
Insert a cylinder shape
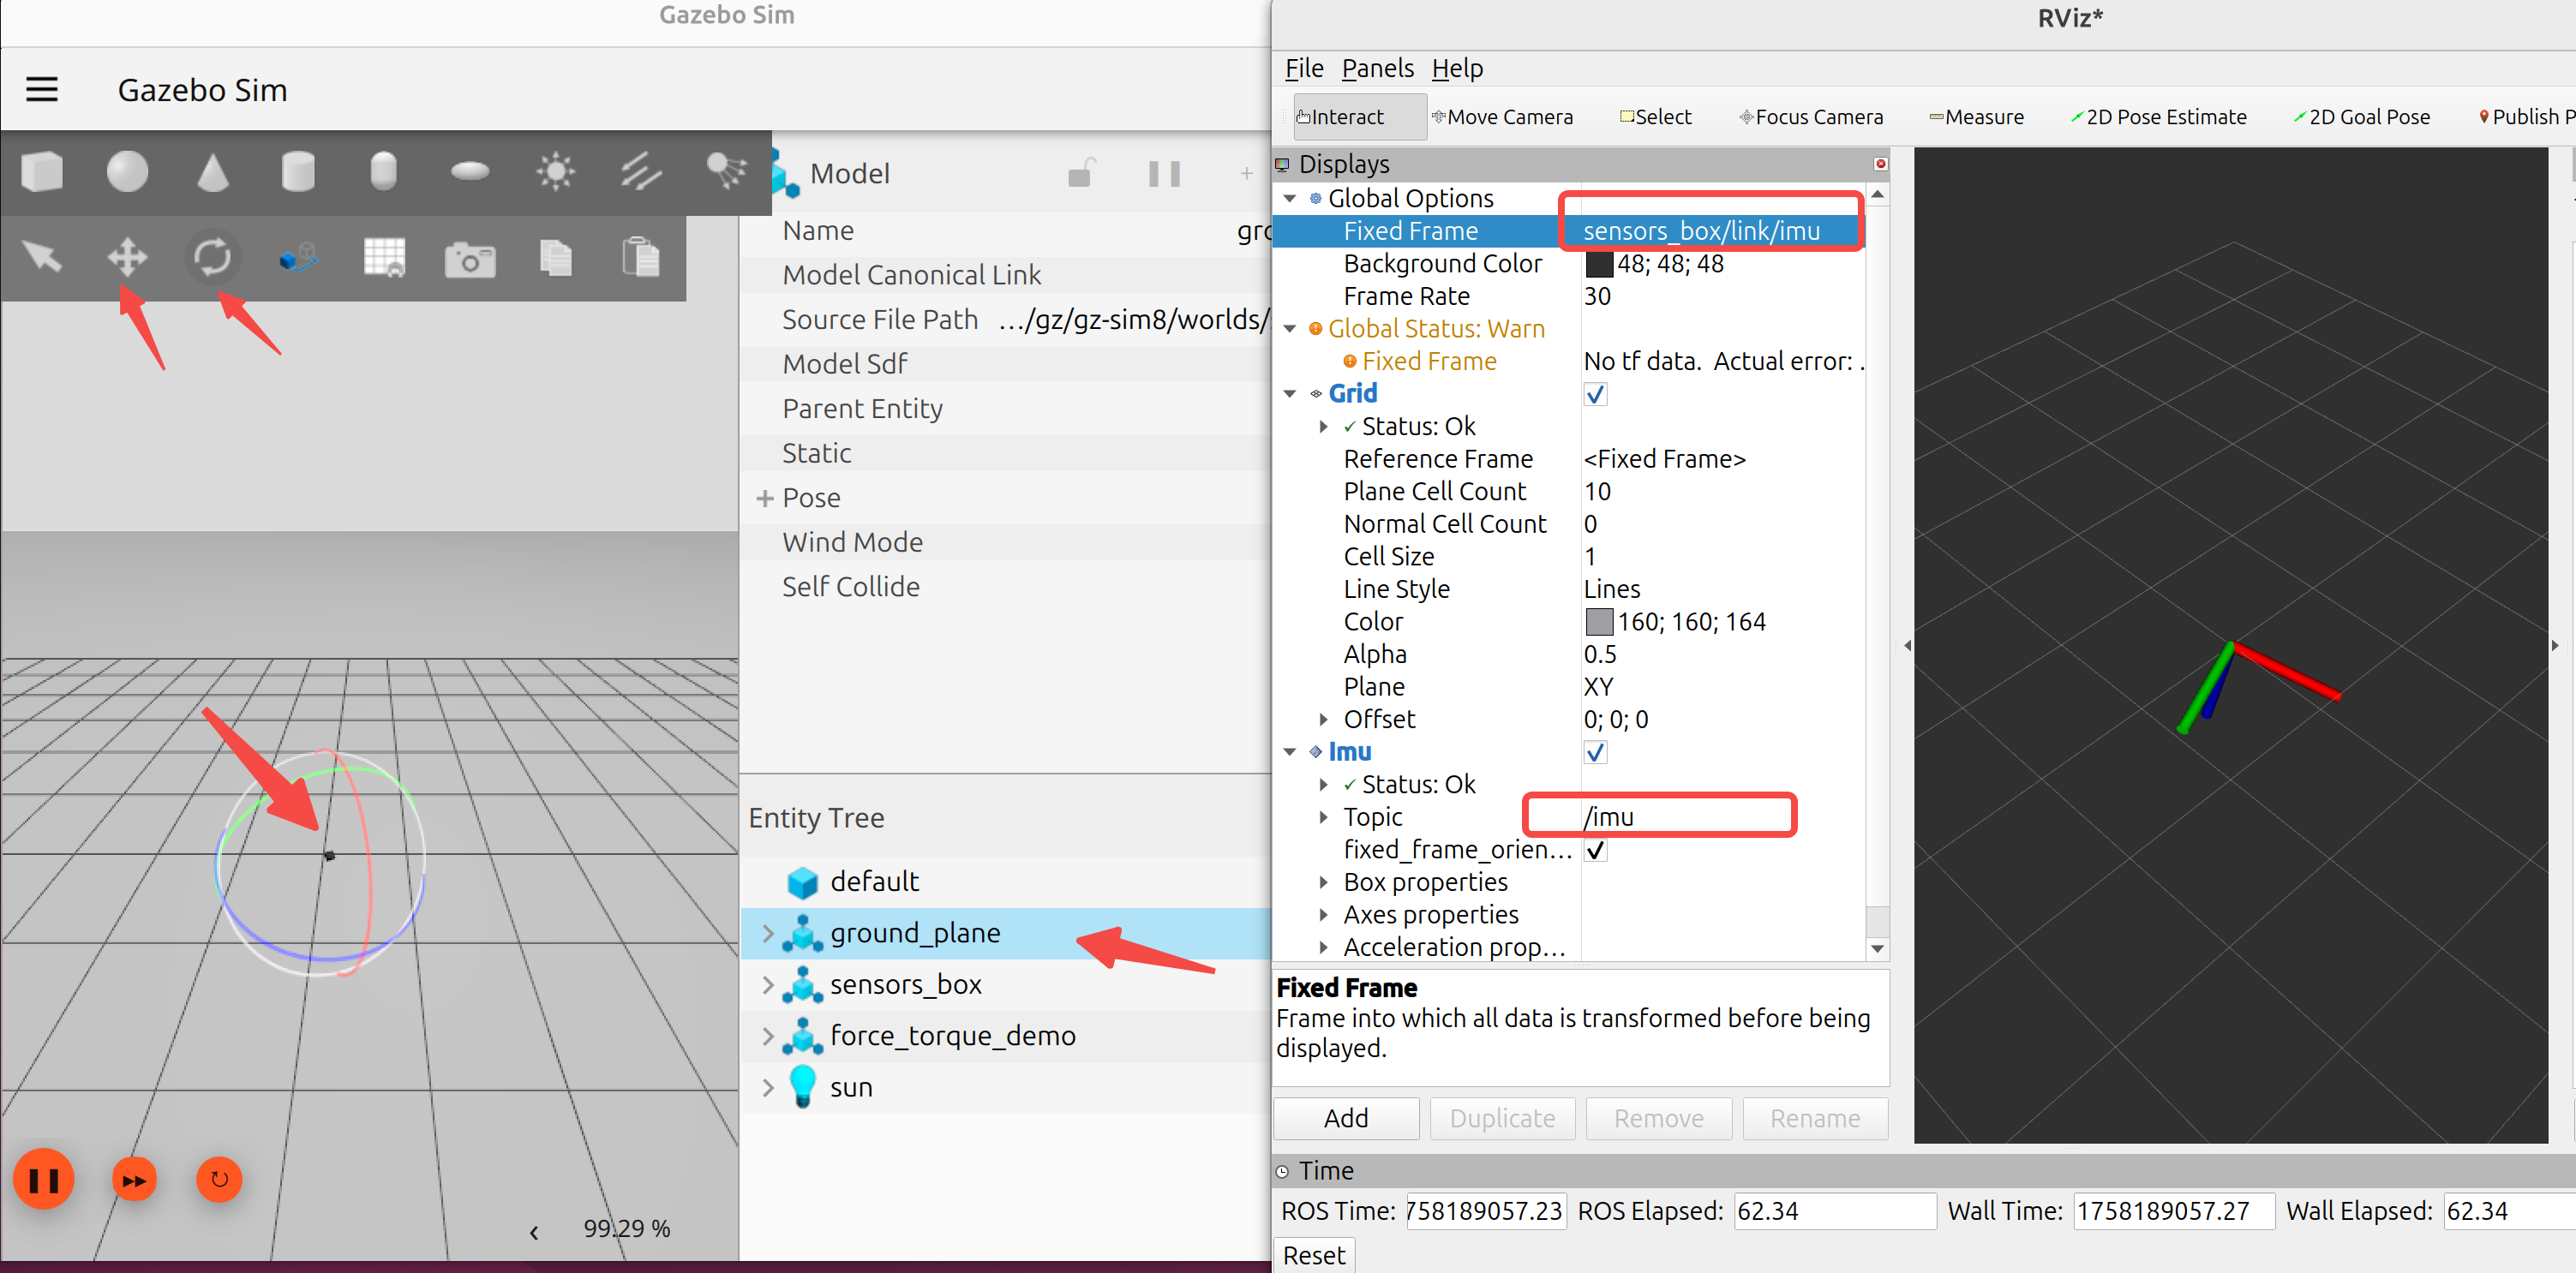(298, 172)
